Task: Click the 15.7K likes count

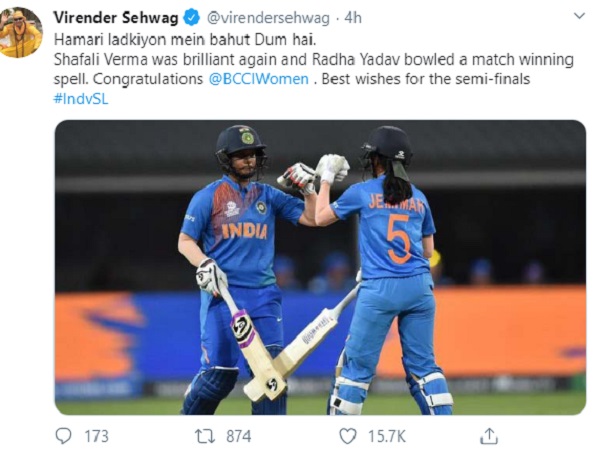Action: (x=385, y=436)
